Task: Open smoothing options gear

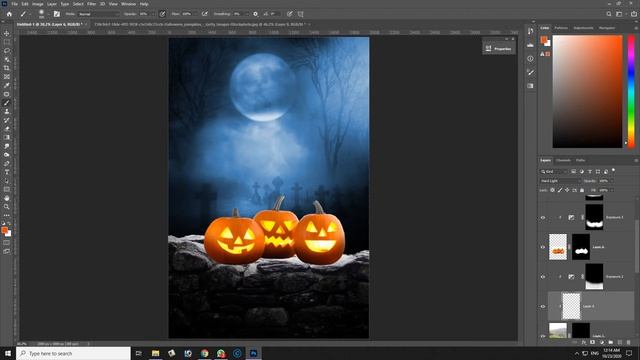Action: (256, 14)
